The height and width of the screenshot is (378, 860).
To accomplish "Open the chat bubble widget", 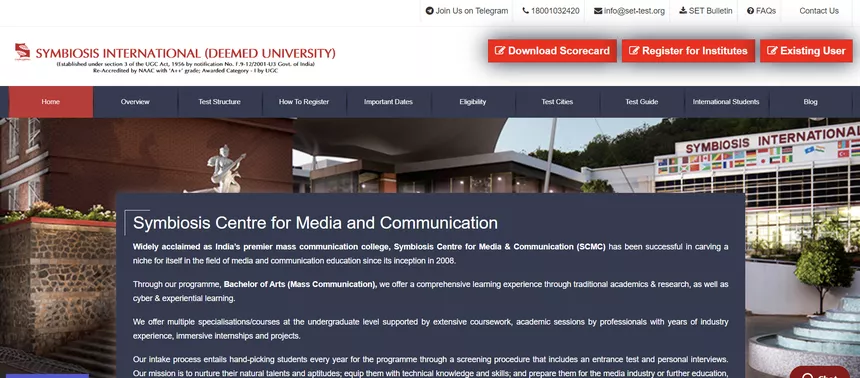I will tap(820, 373).
